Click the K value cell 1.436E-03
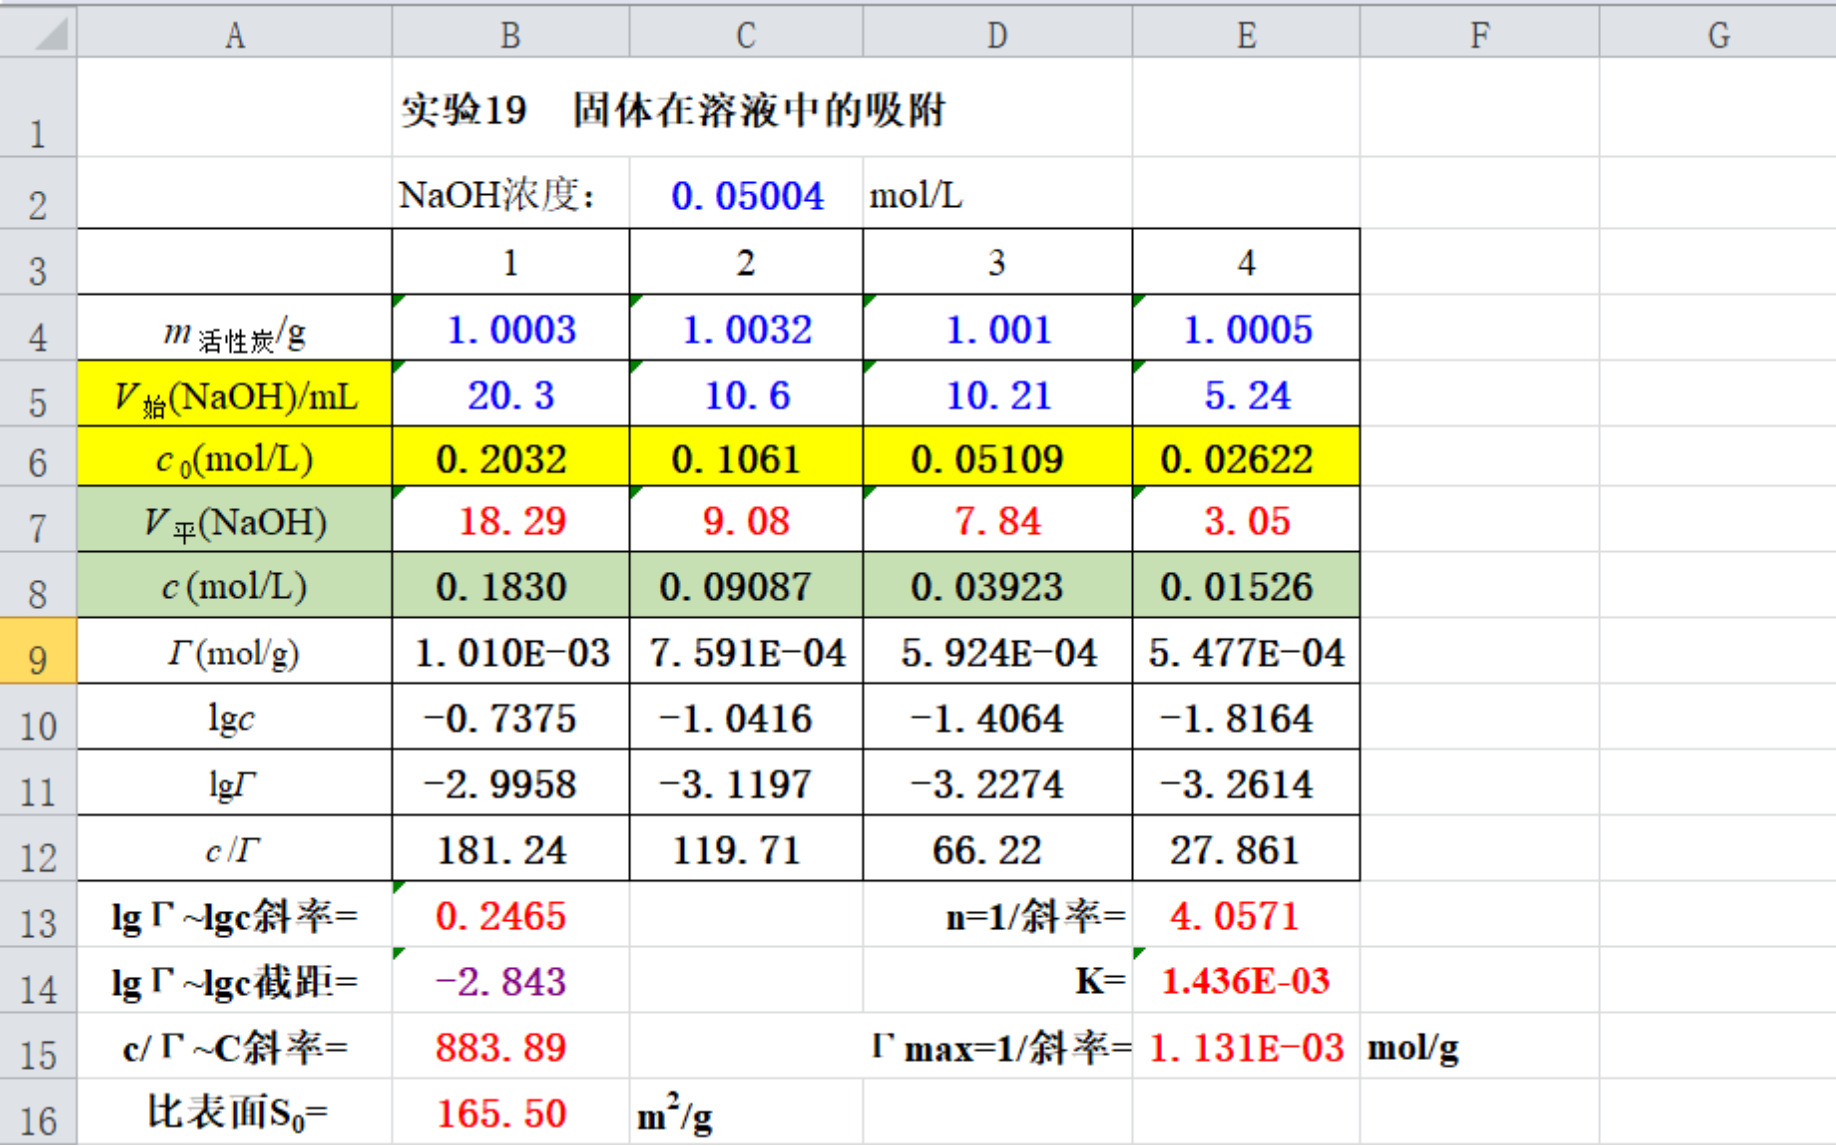The height and width of the screenshot is (1146, 1836). 1245,981
